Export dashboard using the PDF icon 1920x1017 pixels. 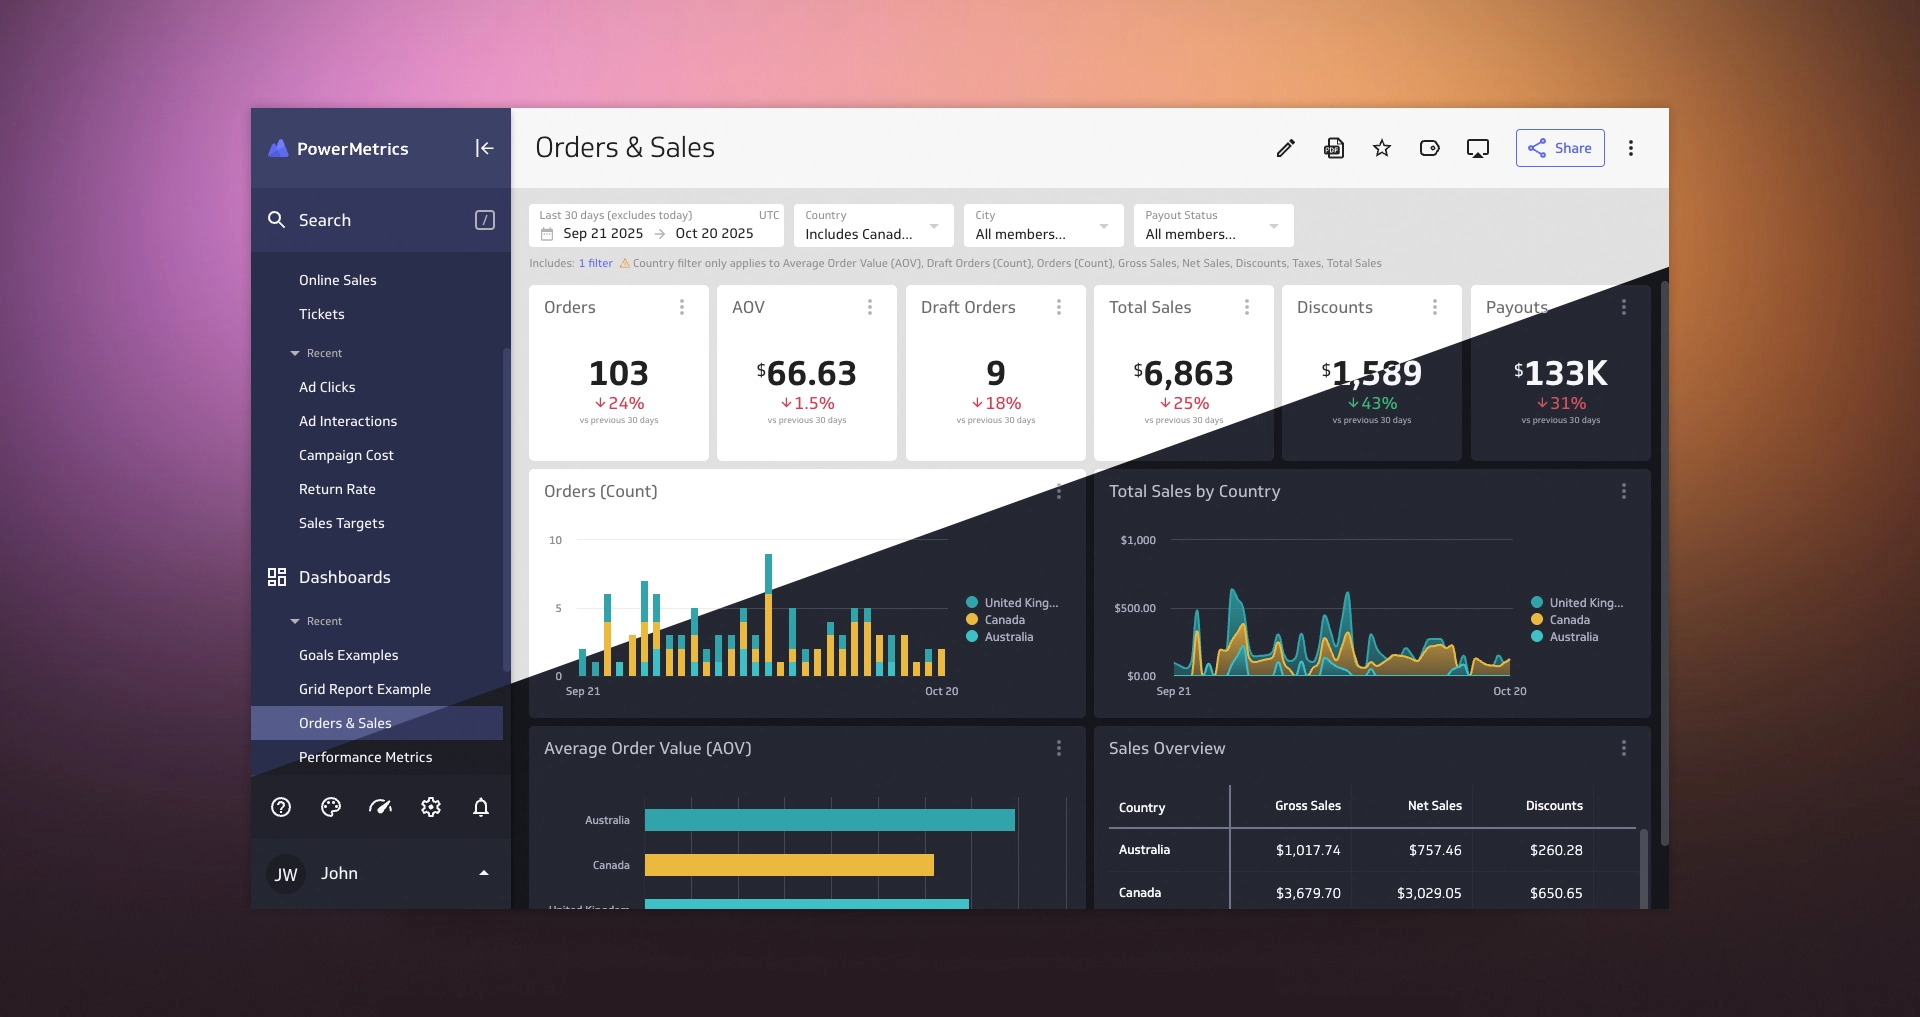click(1334, 148)
